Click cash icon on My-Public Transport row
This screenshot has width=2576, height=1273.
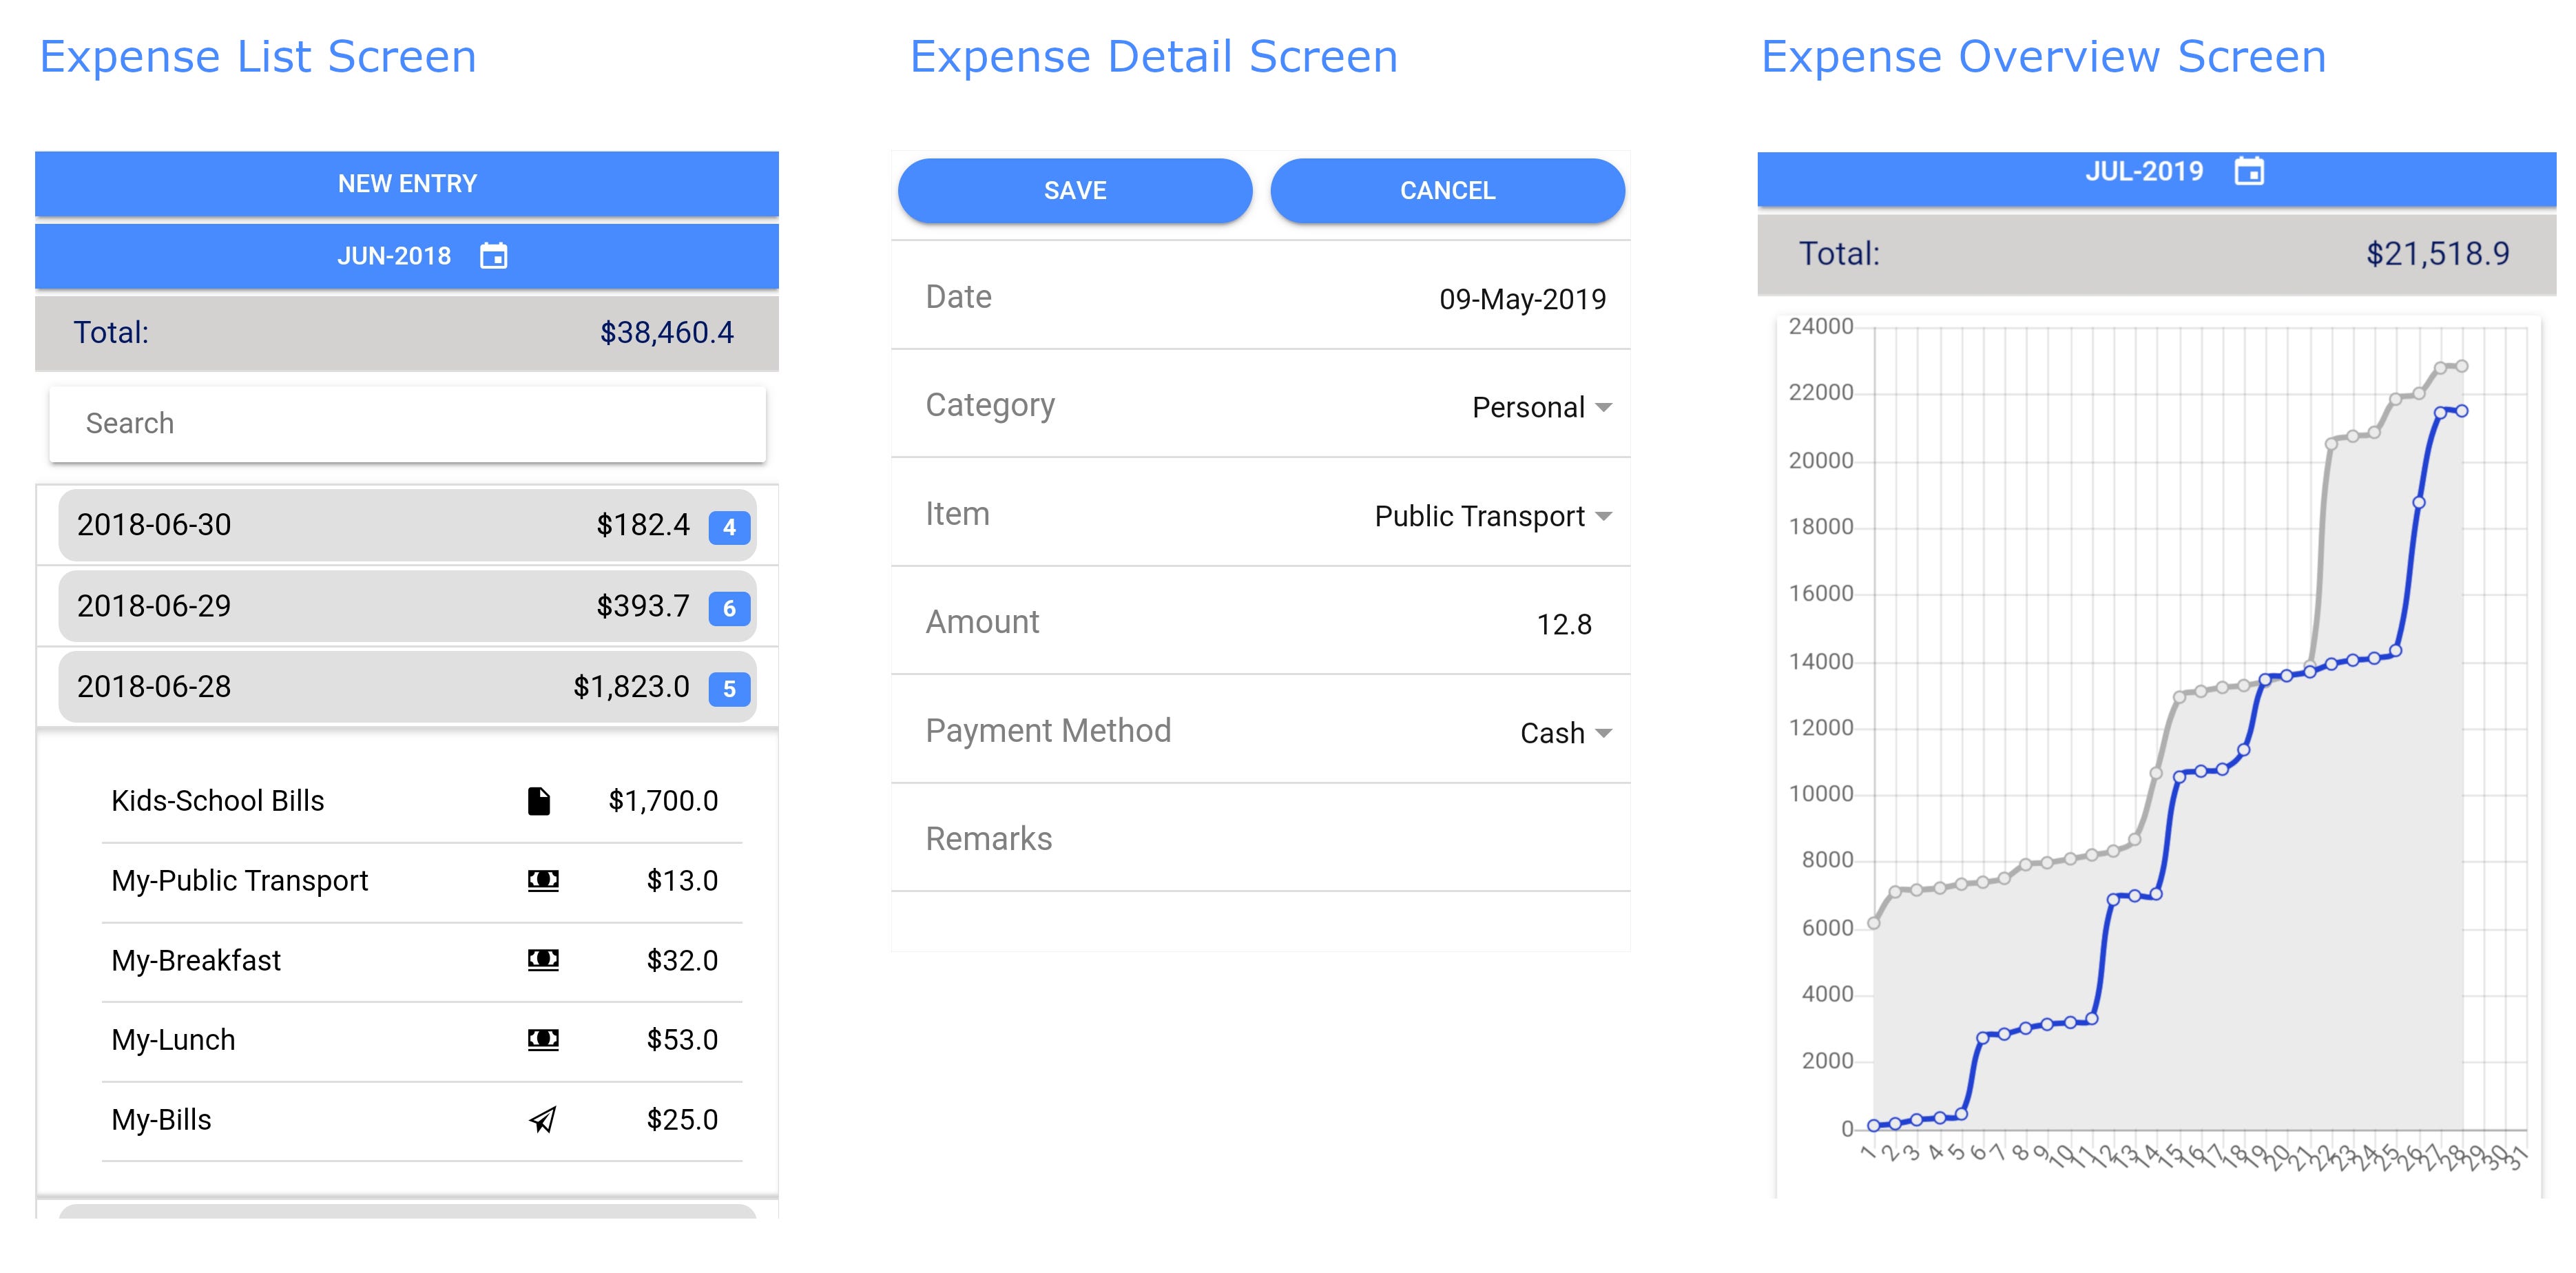[543, 880]
